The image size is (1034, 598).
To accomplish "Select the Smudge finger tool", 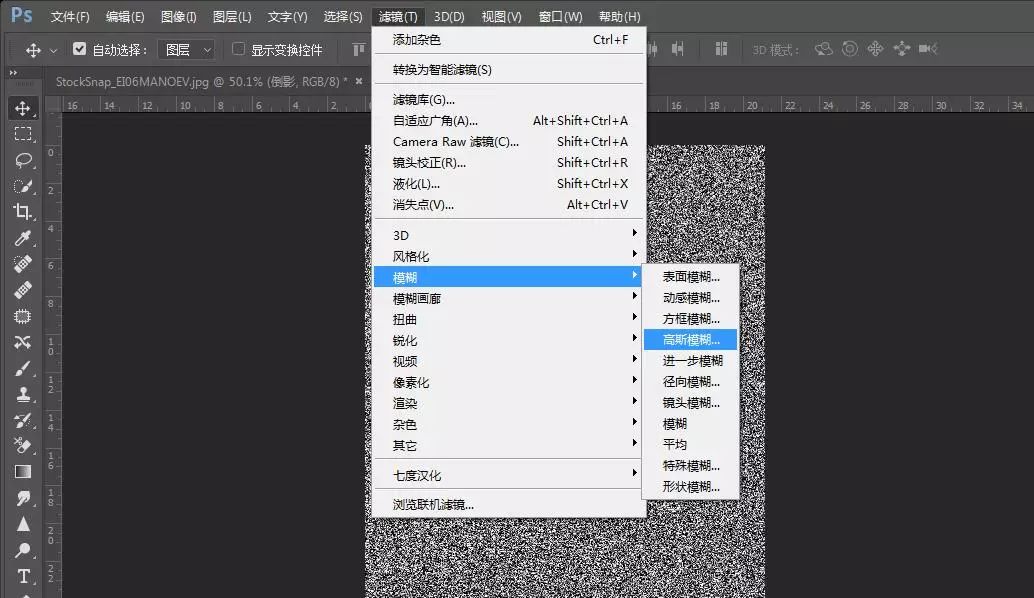I will point(23,498).
